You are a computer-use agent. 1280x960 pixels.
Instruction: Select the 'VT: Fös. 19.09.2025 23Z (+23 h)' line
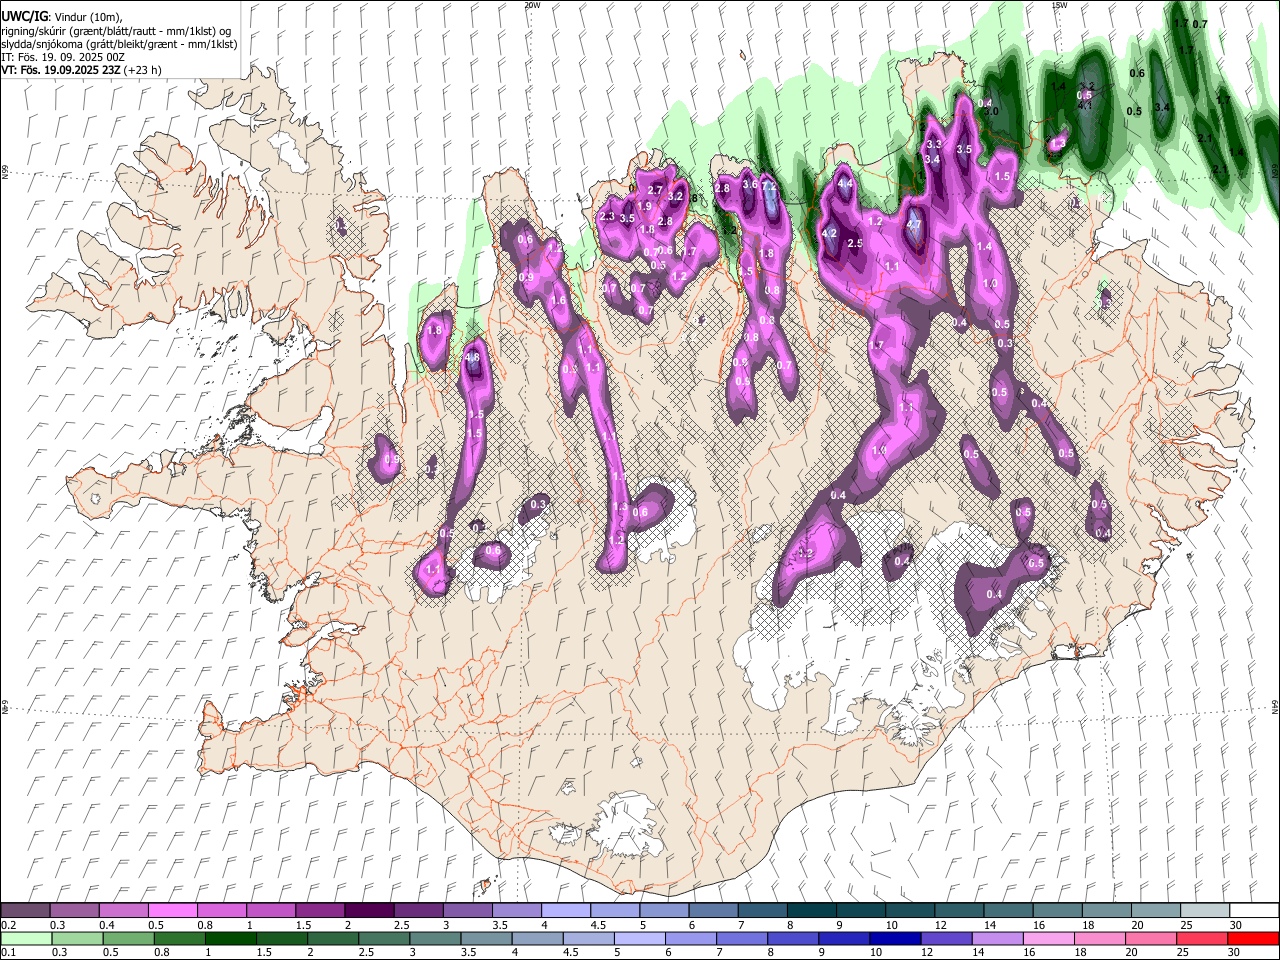pyautogui.click(x=81, y=70)
